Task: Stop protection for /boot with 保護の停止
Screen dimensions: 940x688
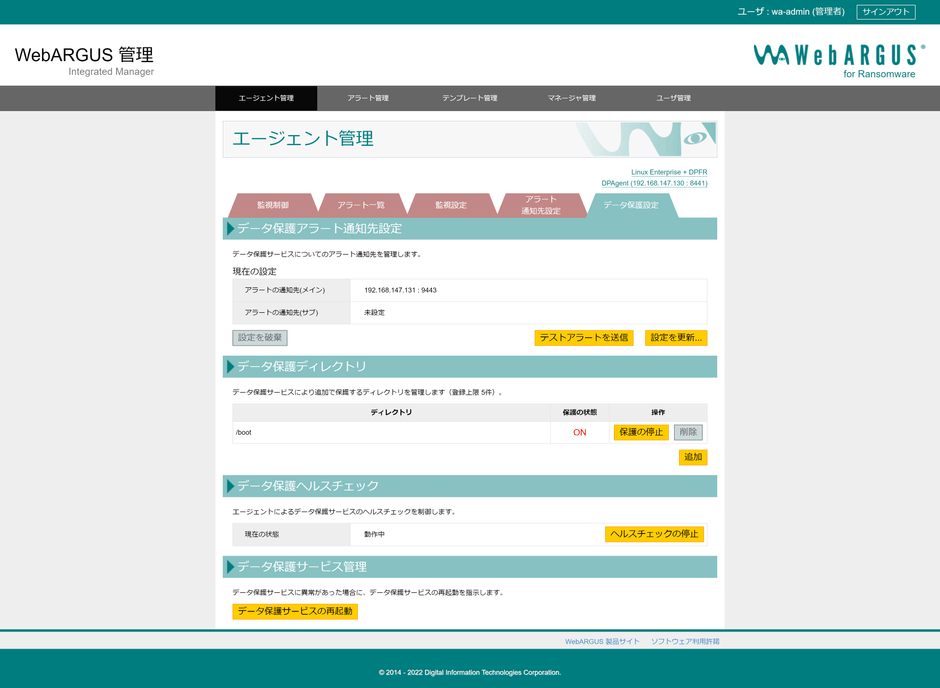Action: (641, 432)
